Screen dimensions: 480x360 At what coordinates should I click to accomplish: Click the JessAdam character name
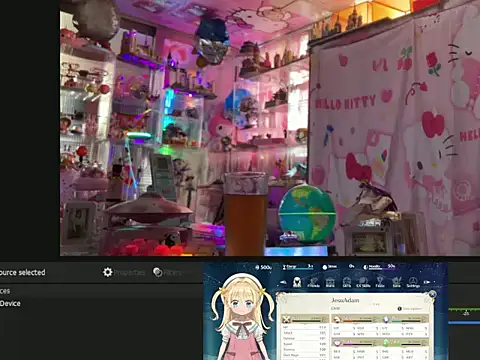point(345,300)
